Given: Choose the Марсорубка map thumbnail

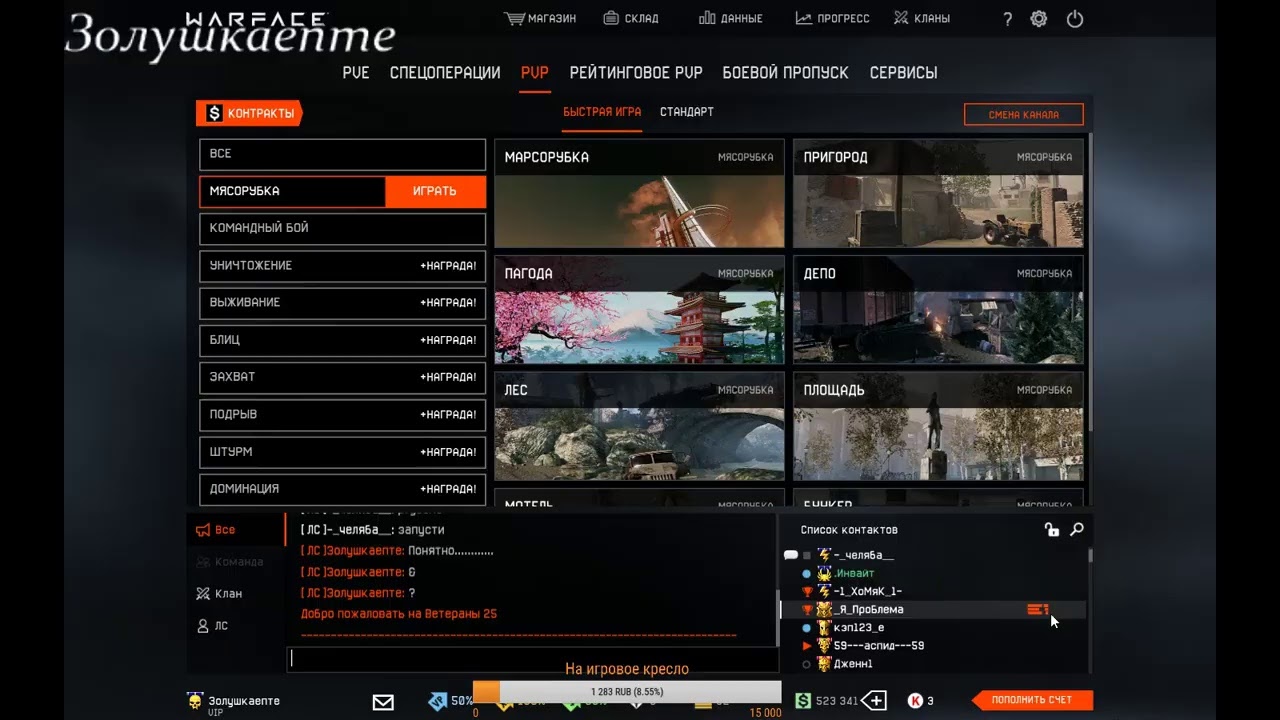Looking at the screenshot, I should 639,194.
